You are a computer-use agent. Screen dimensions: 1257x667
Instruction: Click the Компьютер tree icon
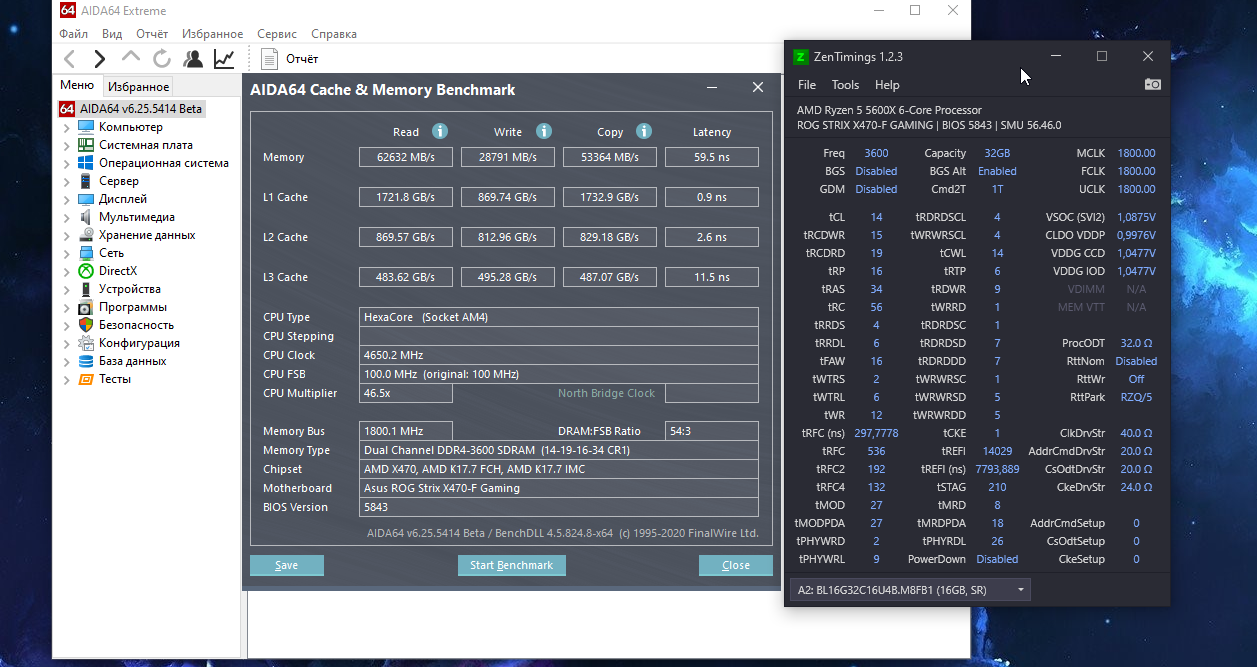point(86,127)
